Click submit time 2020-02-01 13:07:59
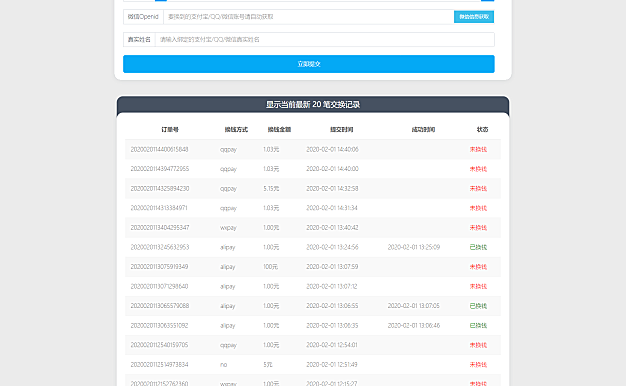Screen dimensions: 626x386 click(x=332, y=267)
